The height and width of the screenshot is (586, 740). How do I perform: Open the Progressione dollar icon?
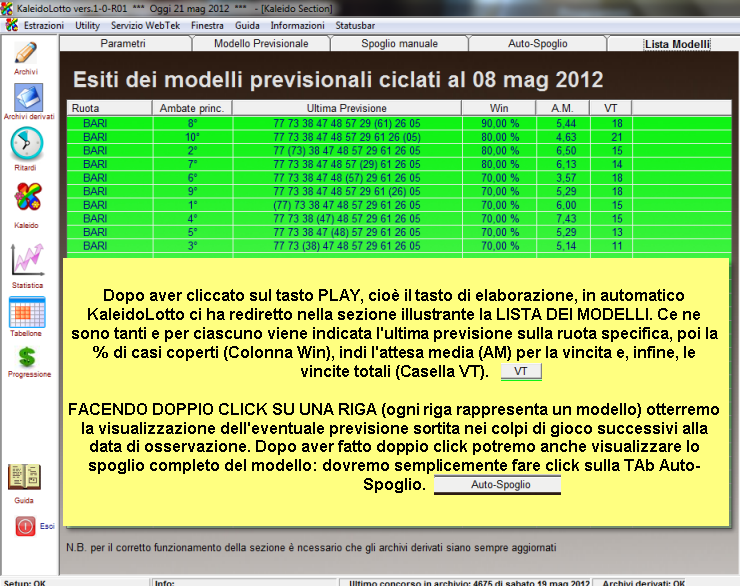(27, 357)
